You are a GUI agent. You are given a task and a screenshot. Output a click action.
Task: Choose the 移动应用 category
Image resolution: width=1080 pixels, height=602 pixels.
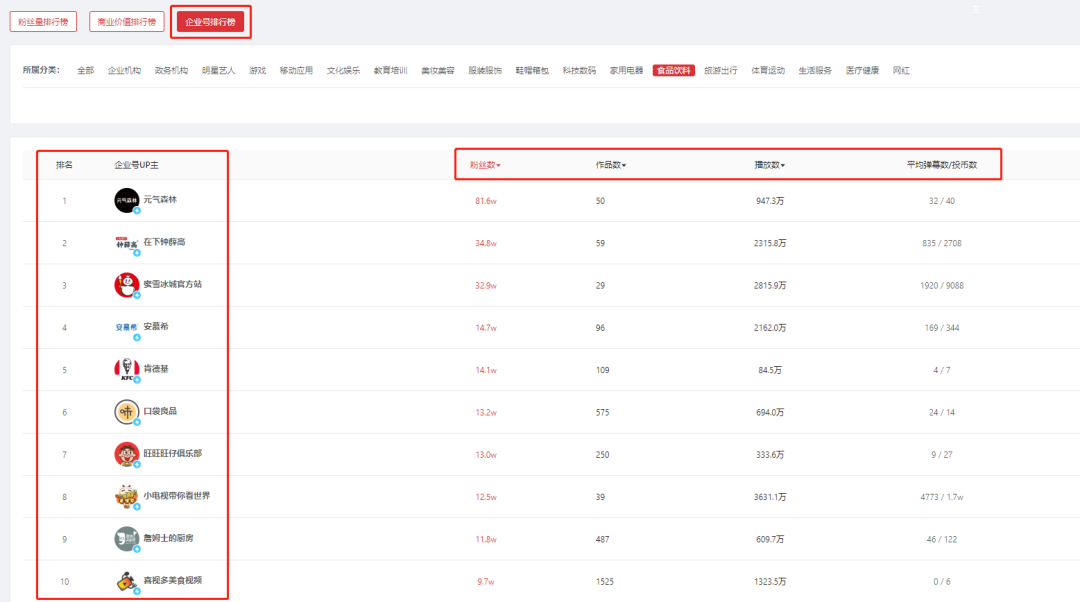(296, 70)
